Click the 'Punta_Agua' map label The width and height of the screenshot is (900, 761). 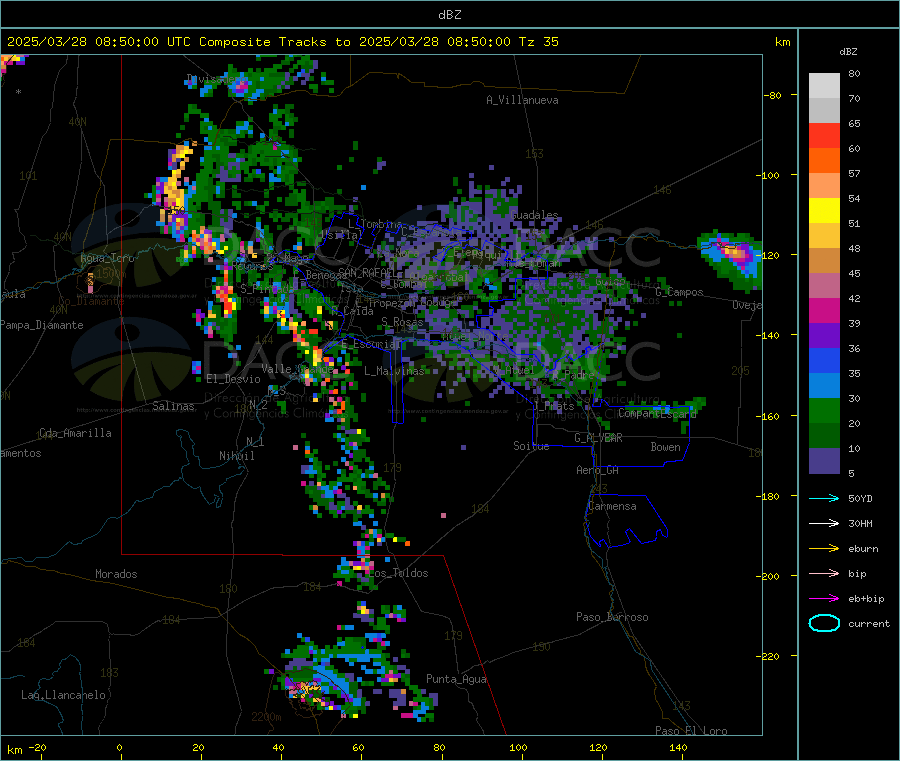coord(456,679)
